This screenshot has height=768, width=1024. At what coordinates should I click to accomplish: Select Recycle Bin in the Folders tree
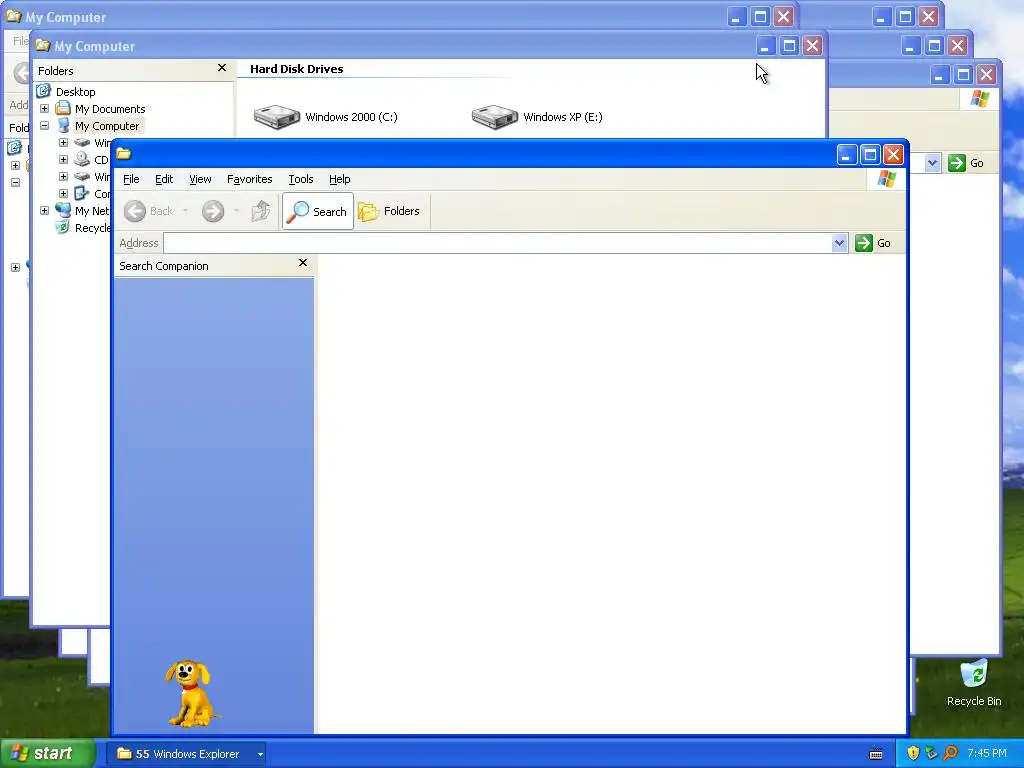coord(92,228)
